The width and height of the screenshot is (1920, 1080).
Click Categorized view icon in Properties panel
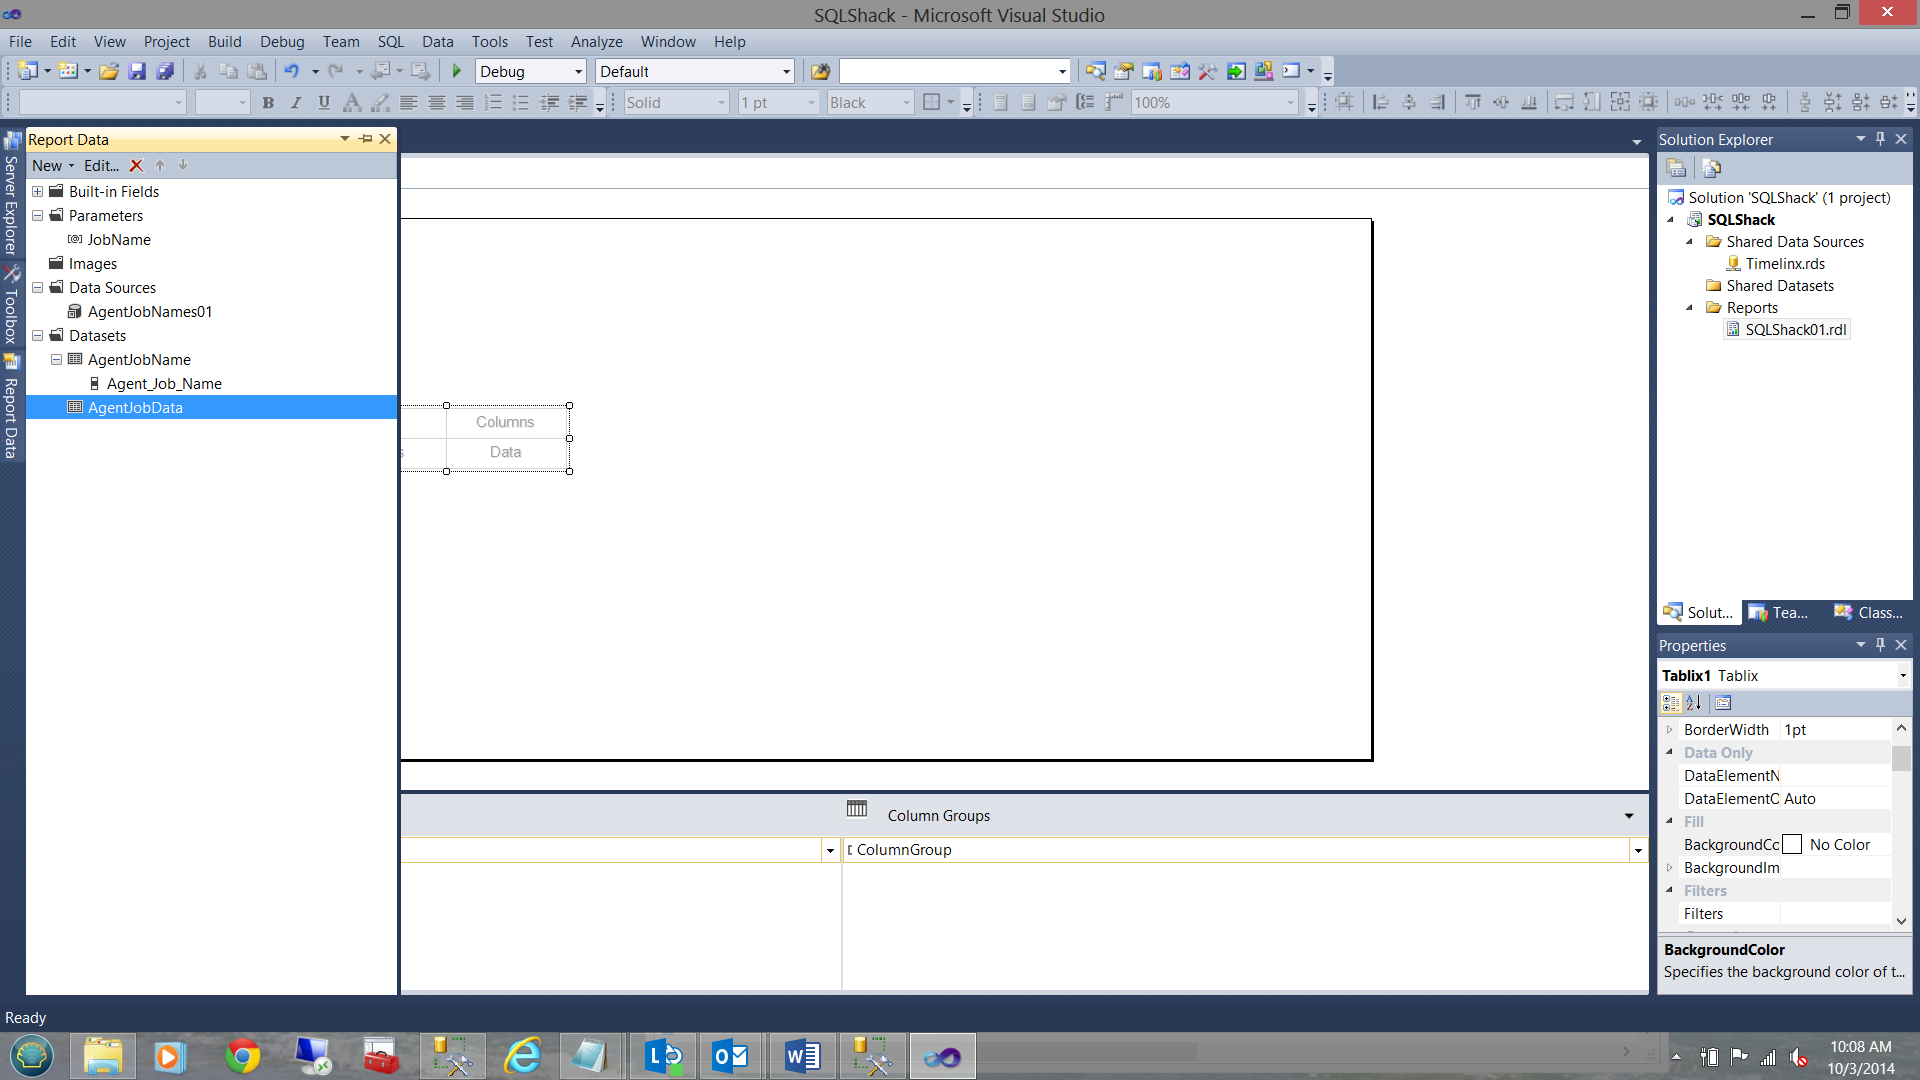click(1671, 703)
